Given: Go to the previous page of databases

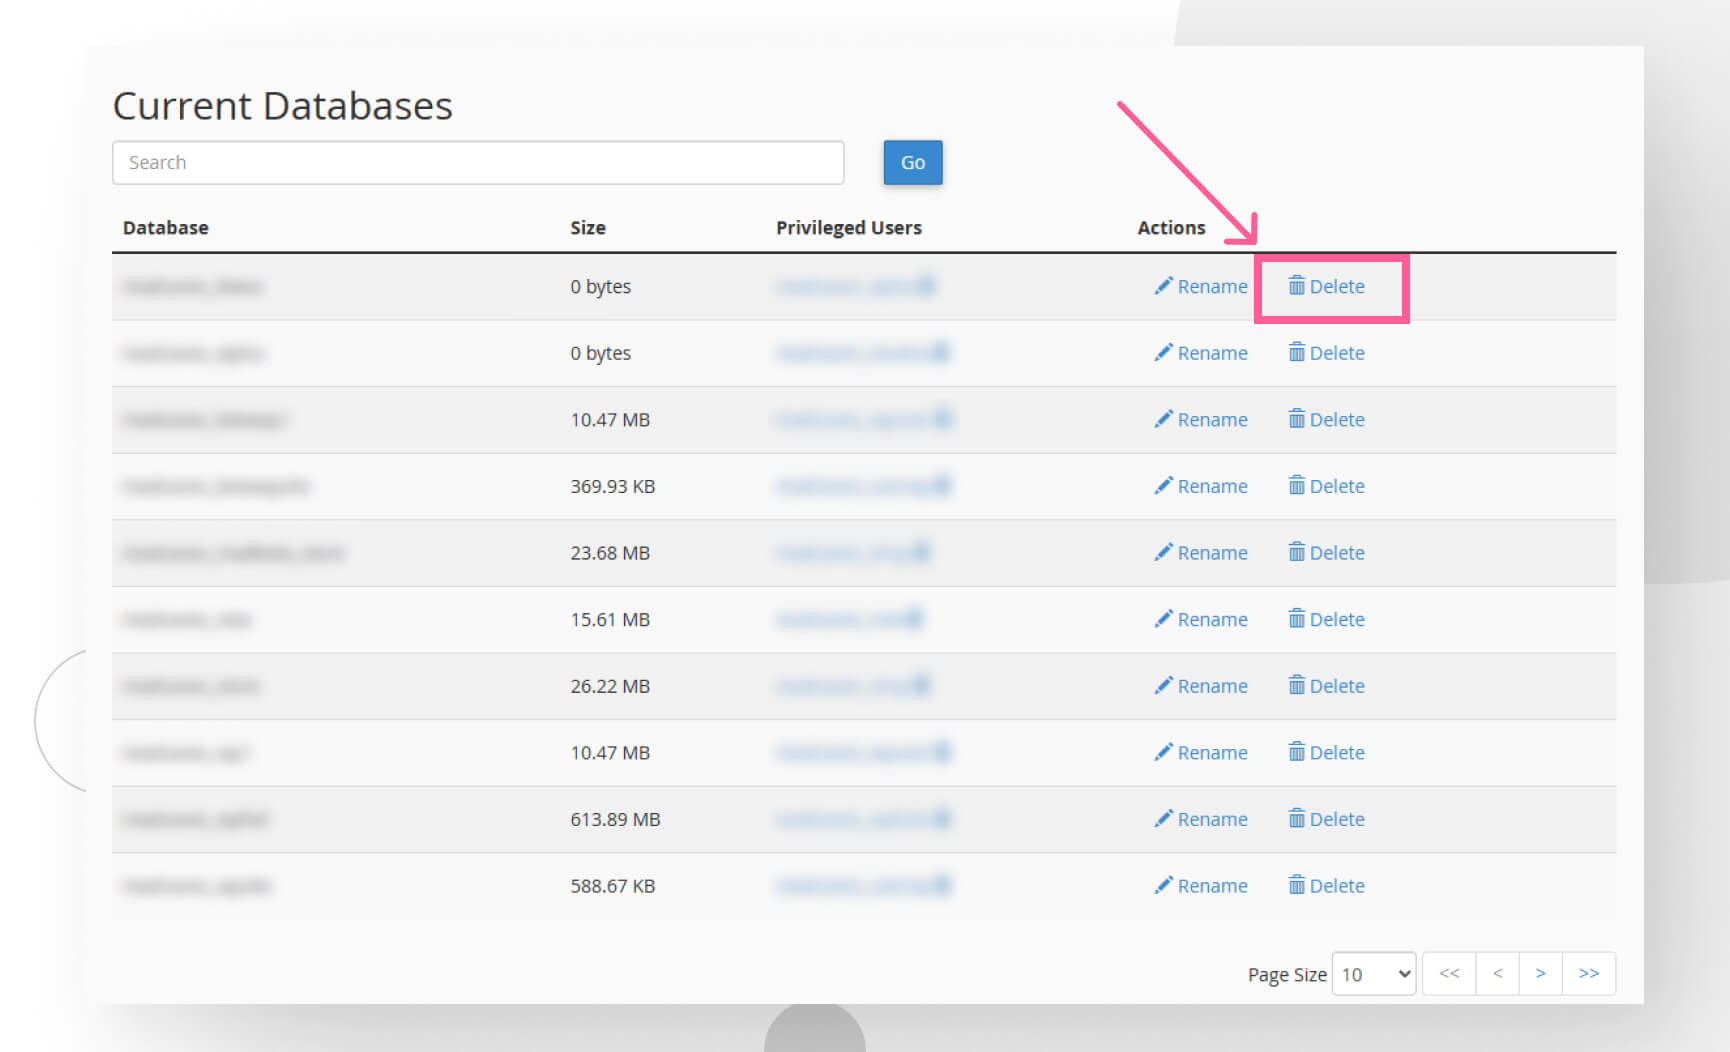Looking at the screenshot, I should pyautogui.click(x=1497, y=974).
